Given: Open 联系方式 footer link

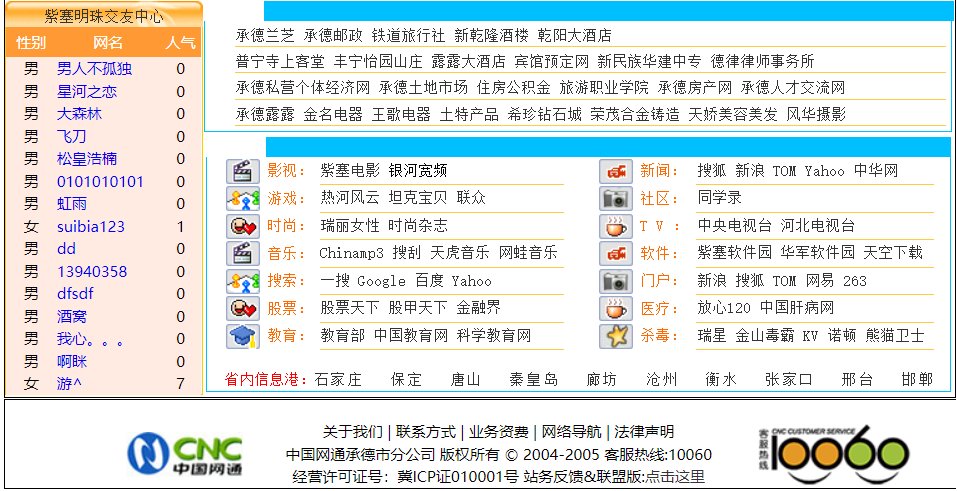Looking at the screenshot, I should [425, 432].
